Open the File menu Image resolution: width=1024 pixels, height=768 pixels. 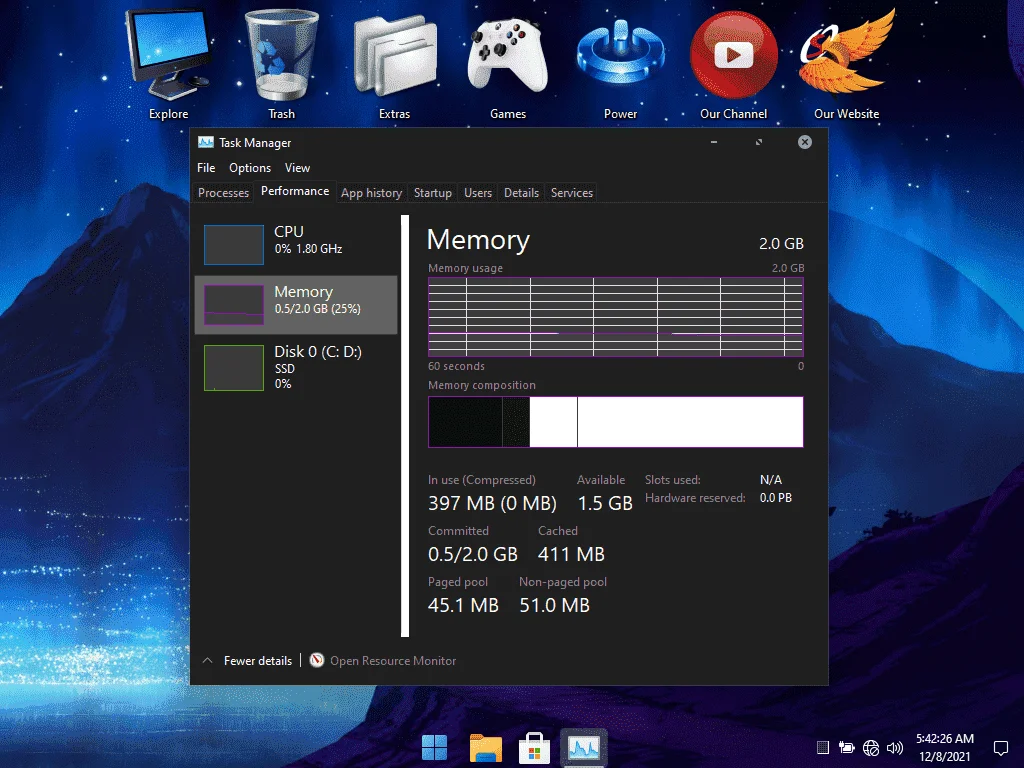tap(206, 168)
